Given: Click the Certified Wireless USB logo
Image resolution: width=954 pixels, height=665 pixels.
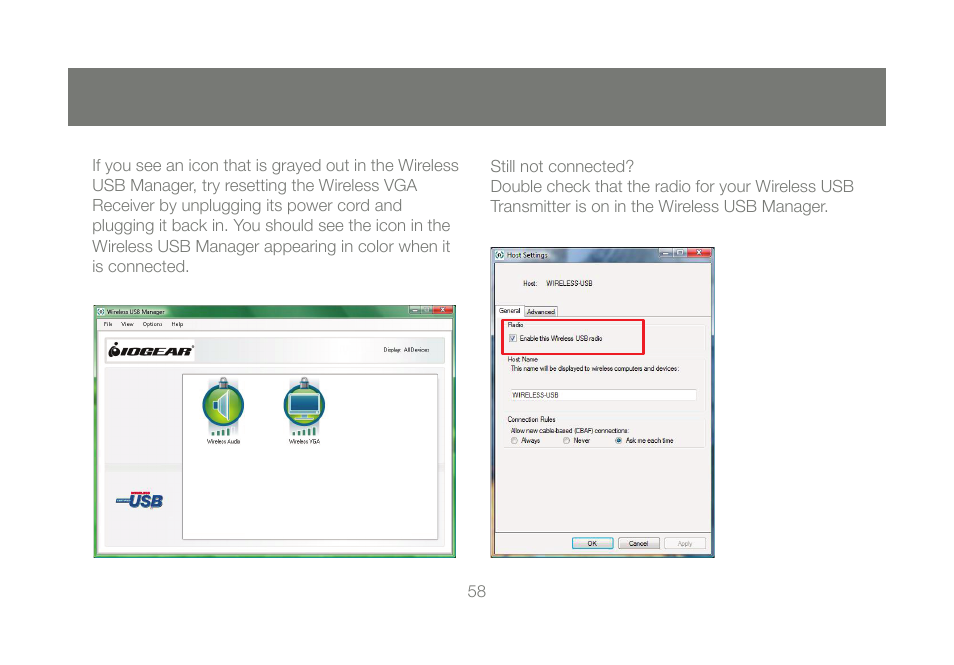Looking at the screenshot, I should point(140,500).
